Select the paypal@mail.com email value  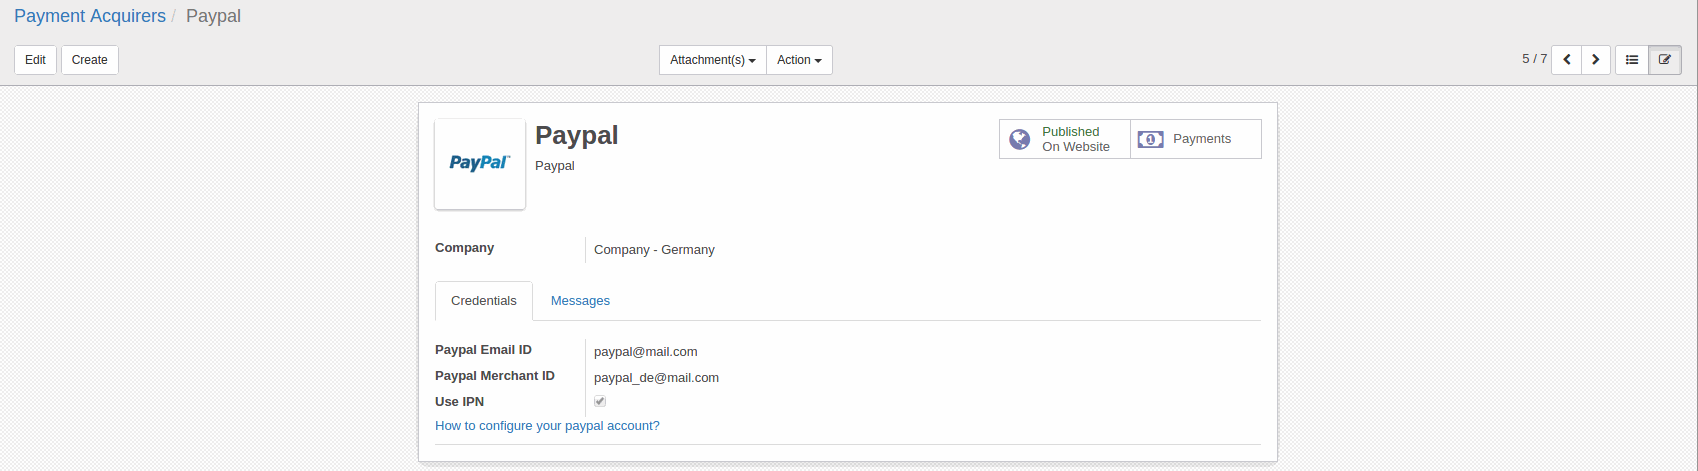[x=646, y=352]
